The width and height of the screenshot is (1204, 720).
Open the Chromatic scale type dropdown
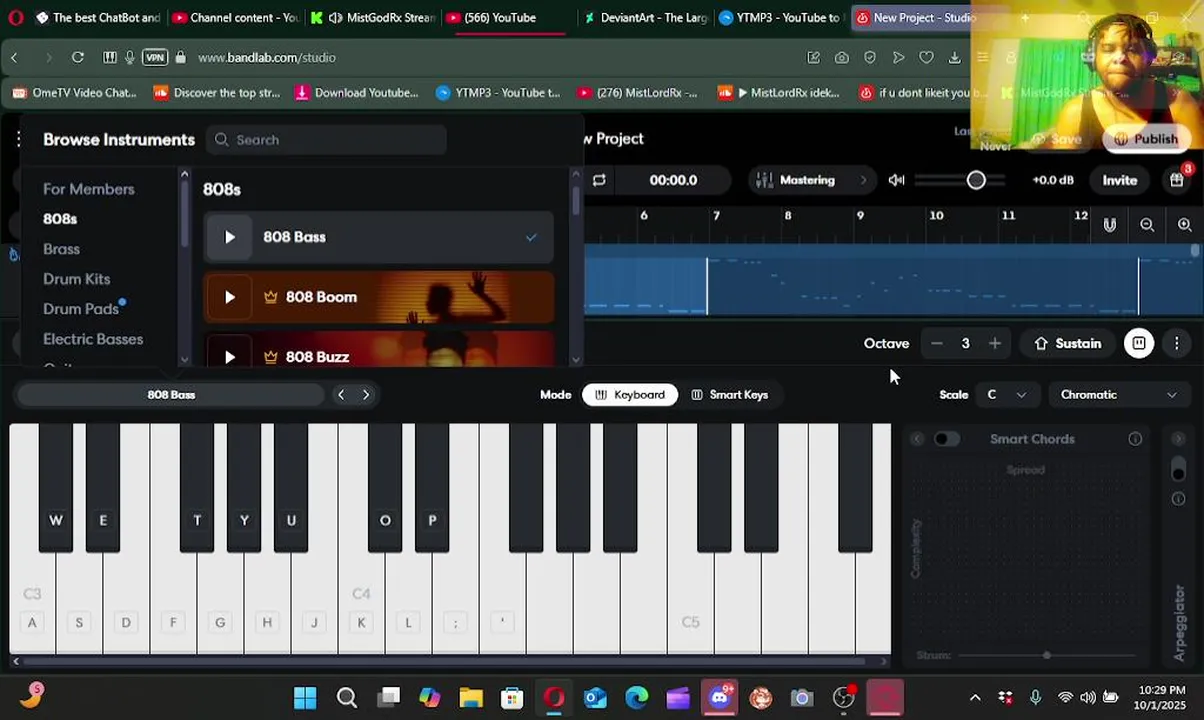coord(1118,394)
